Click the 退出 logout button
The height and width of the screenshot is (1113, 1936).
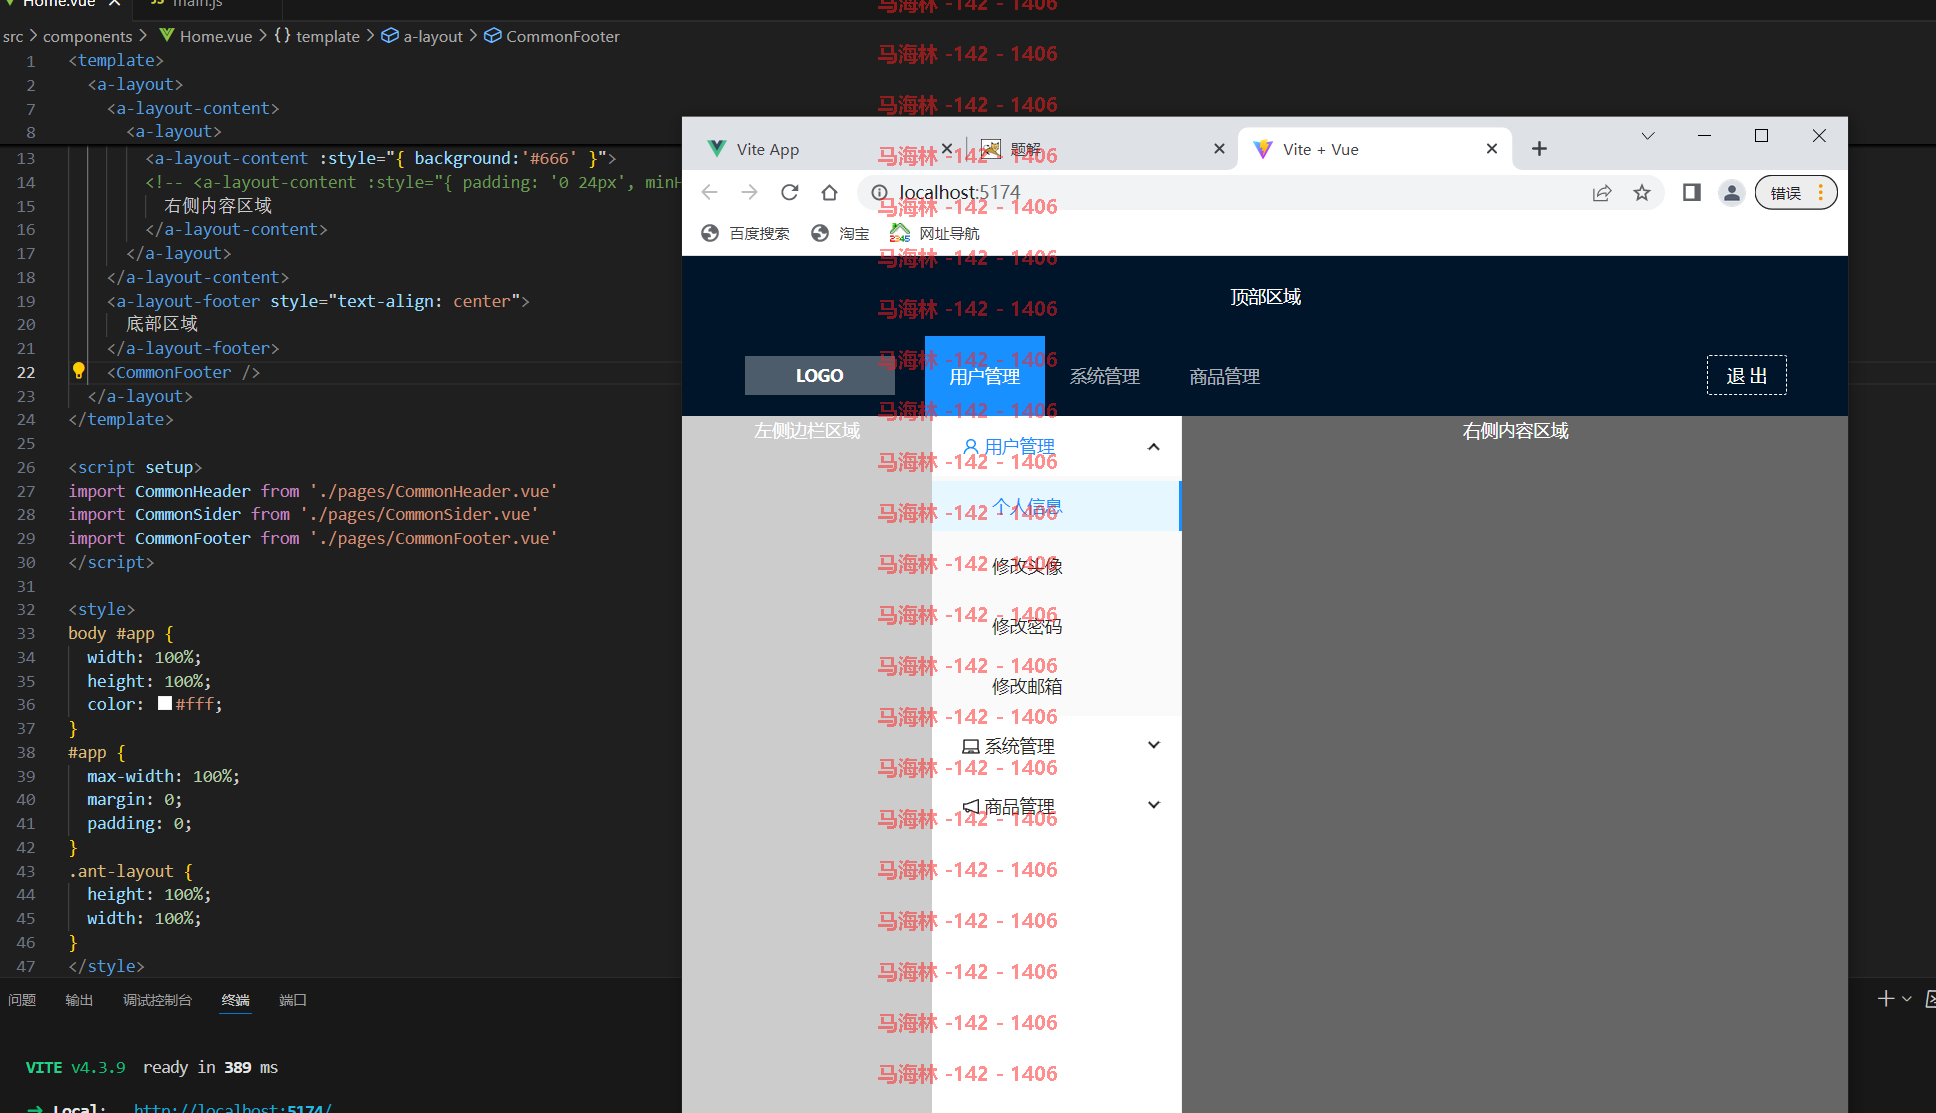pyautogui.click(x=1747, y=375)
